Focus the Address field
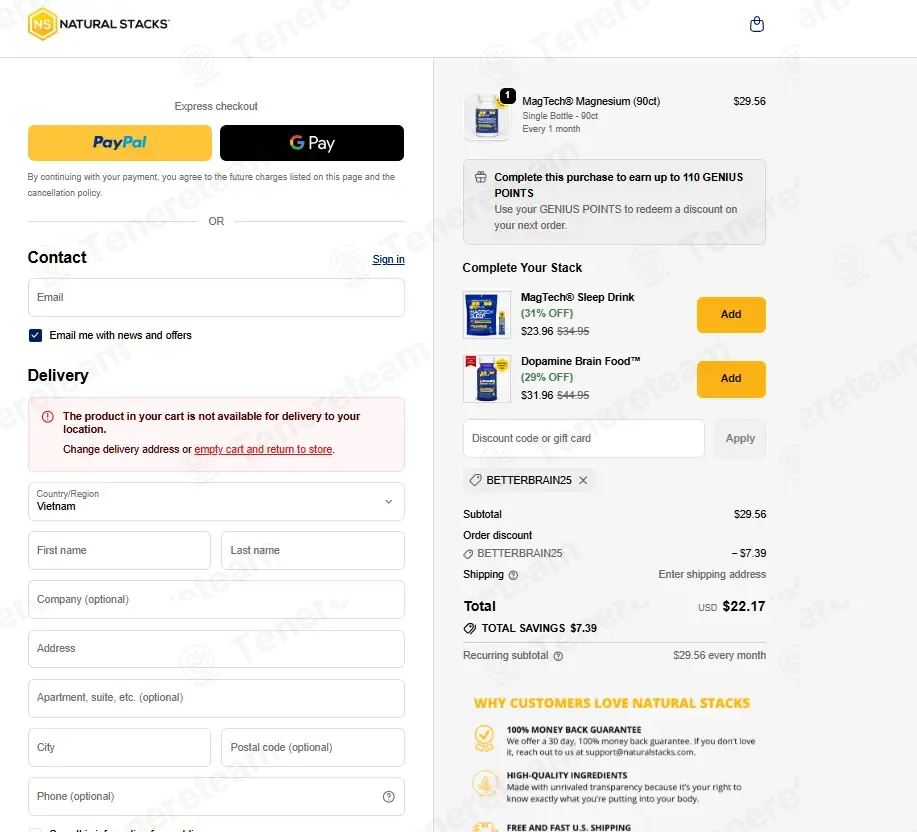This screenshot has height=832, width=917. 216,648
